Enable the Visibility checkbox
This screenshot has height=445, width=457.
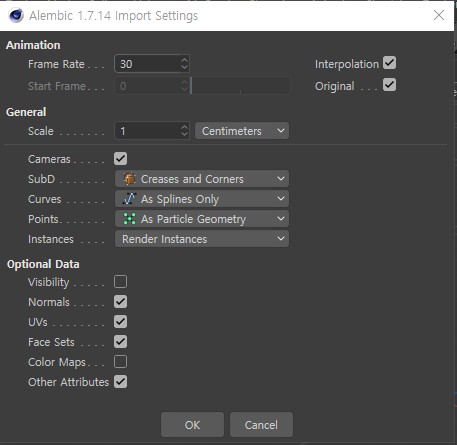point(120,282)
